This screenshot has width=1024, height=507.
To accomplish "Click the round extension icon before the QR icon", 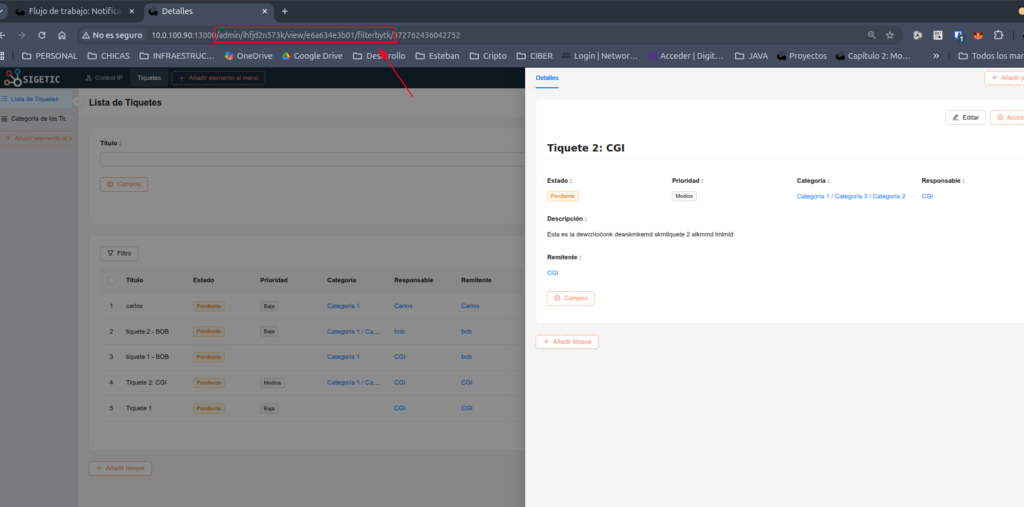I will pyautogui.click(x=918, y=35).
